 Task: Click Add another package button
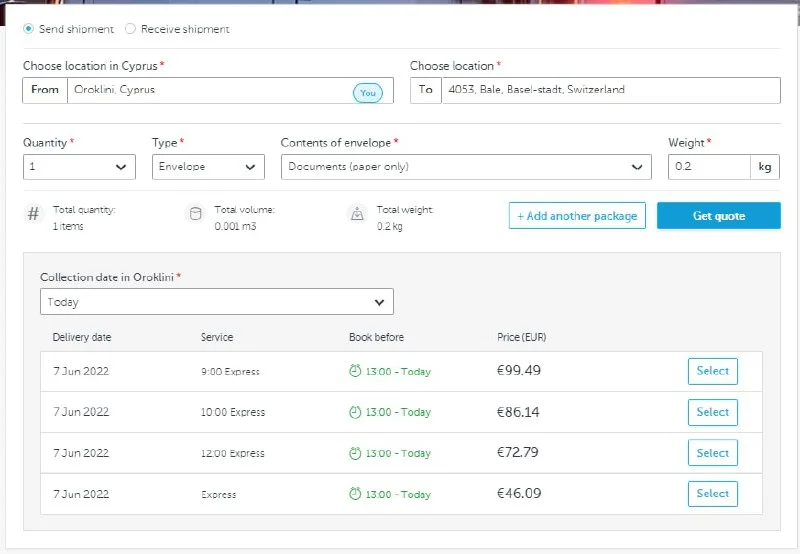577,216
